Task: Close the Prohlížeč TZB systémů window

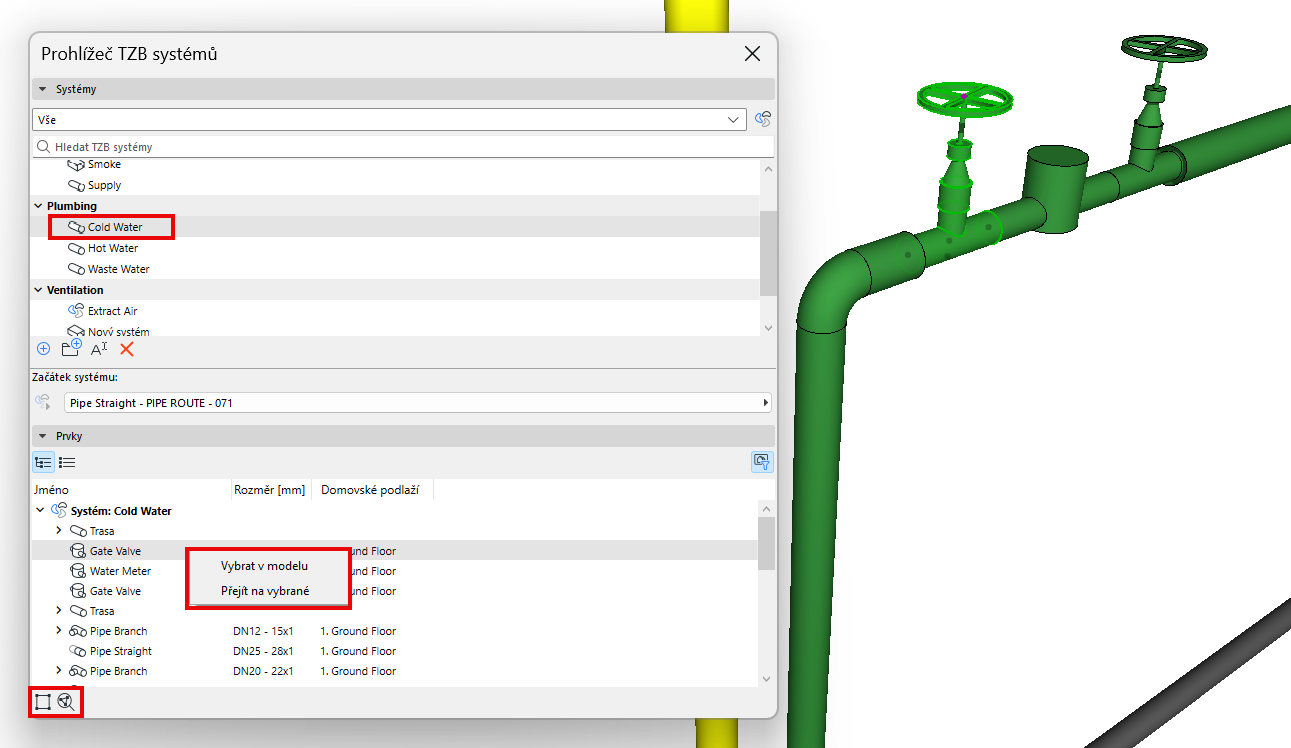Action: point(753,54)
